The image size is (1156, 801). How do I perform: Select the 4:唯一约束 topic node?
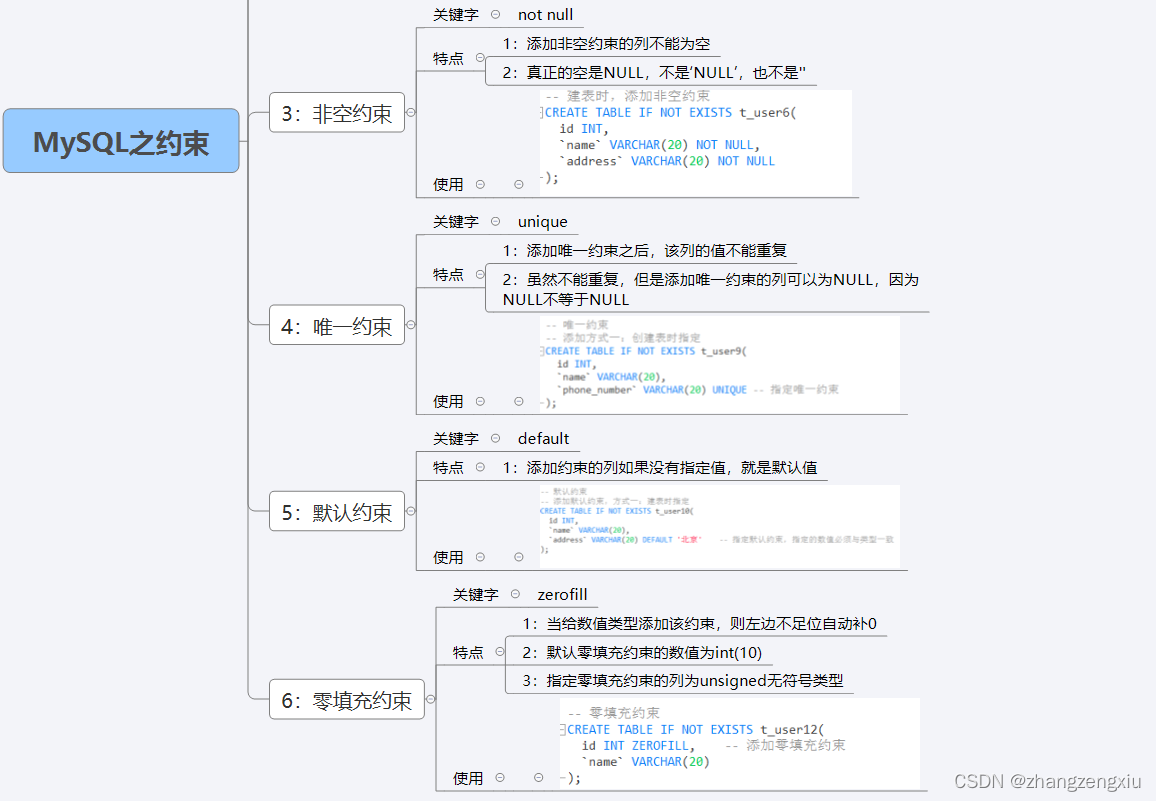pos(337,325)
